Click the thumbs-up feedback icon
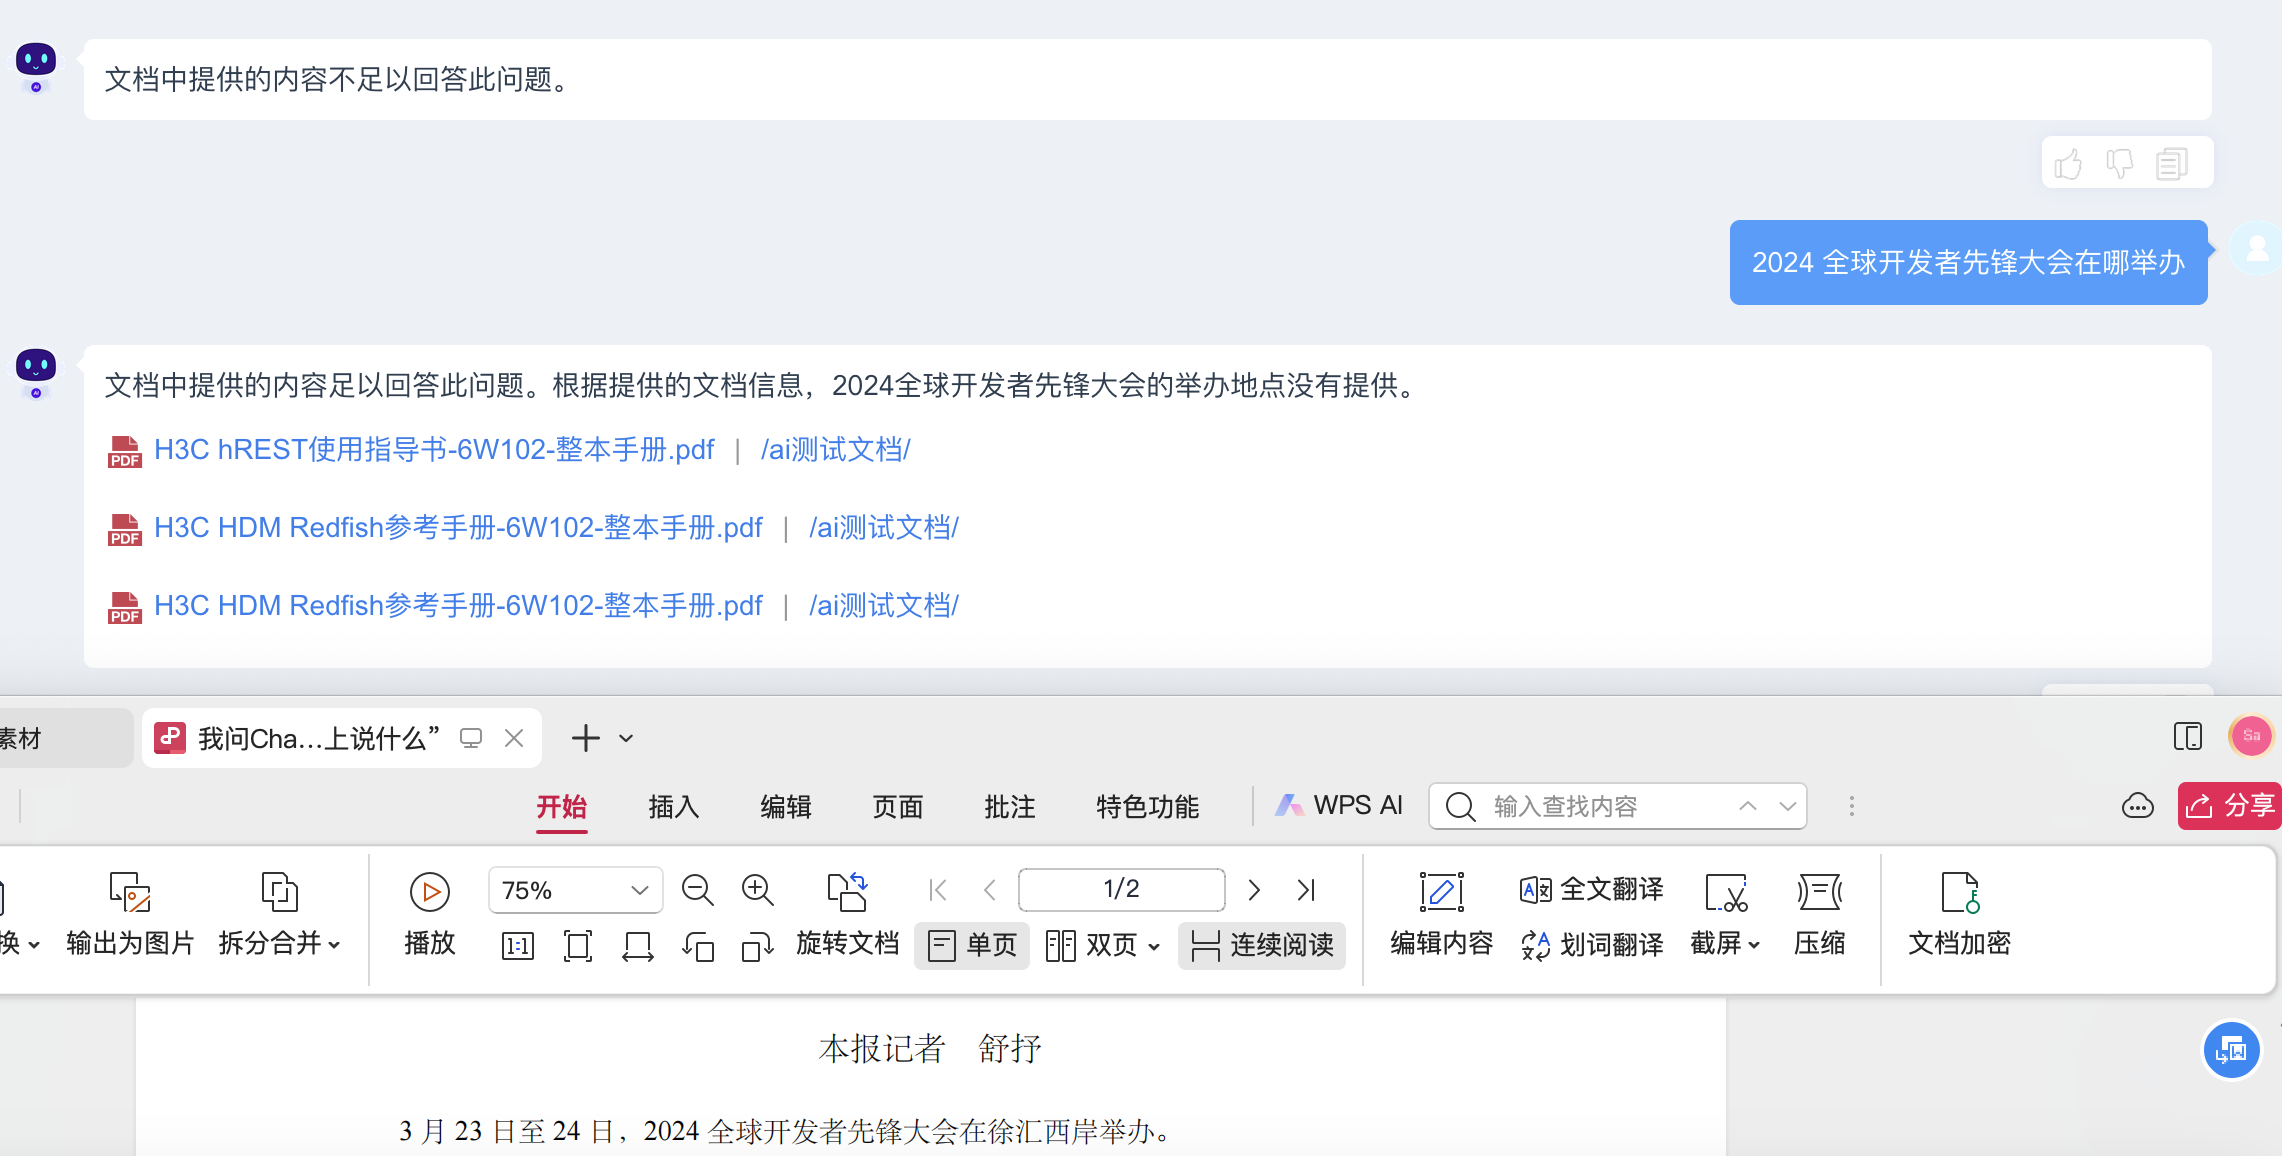This screenshot has height=1156, width=2282. pyautogui.click(x=2068, y=163)
